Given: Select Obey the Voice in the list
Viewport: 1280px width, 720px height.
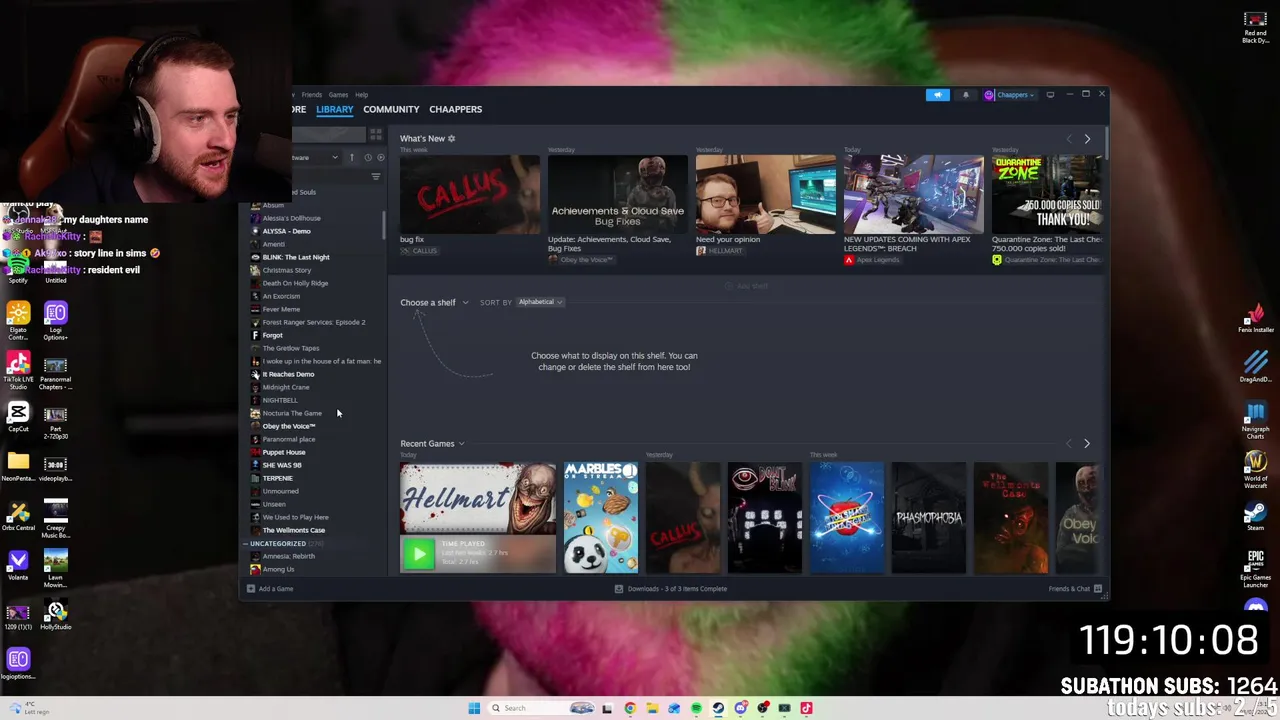Looking at the screenshot, I should click(288, 426).
